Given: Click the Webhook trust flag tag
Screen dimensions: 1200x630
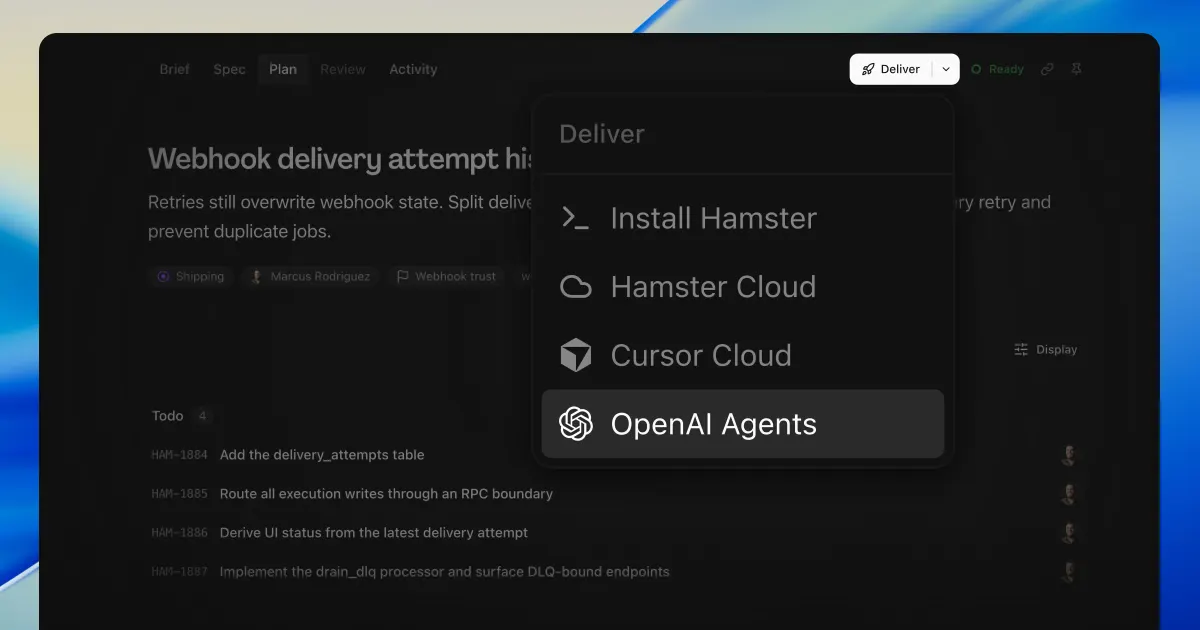Looking at the screenshot, I should coord(446,276).
